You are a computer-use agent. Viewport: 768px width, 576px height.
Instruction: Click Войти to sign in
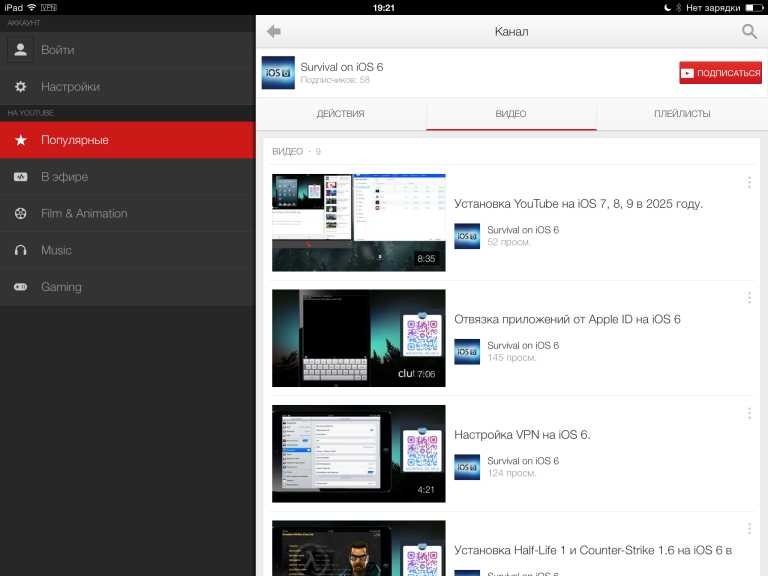pyautogui.click(x=127, y=49)
